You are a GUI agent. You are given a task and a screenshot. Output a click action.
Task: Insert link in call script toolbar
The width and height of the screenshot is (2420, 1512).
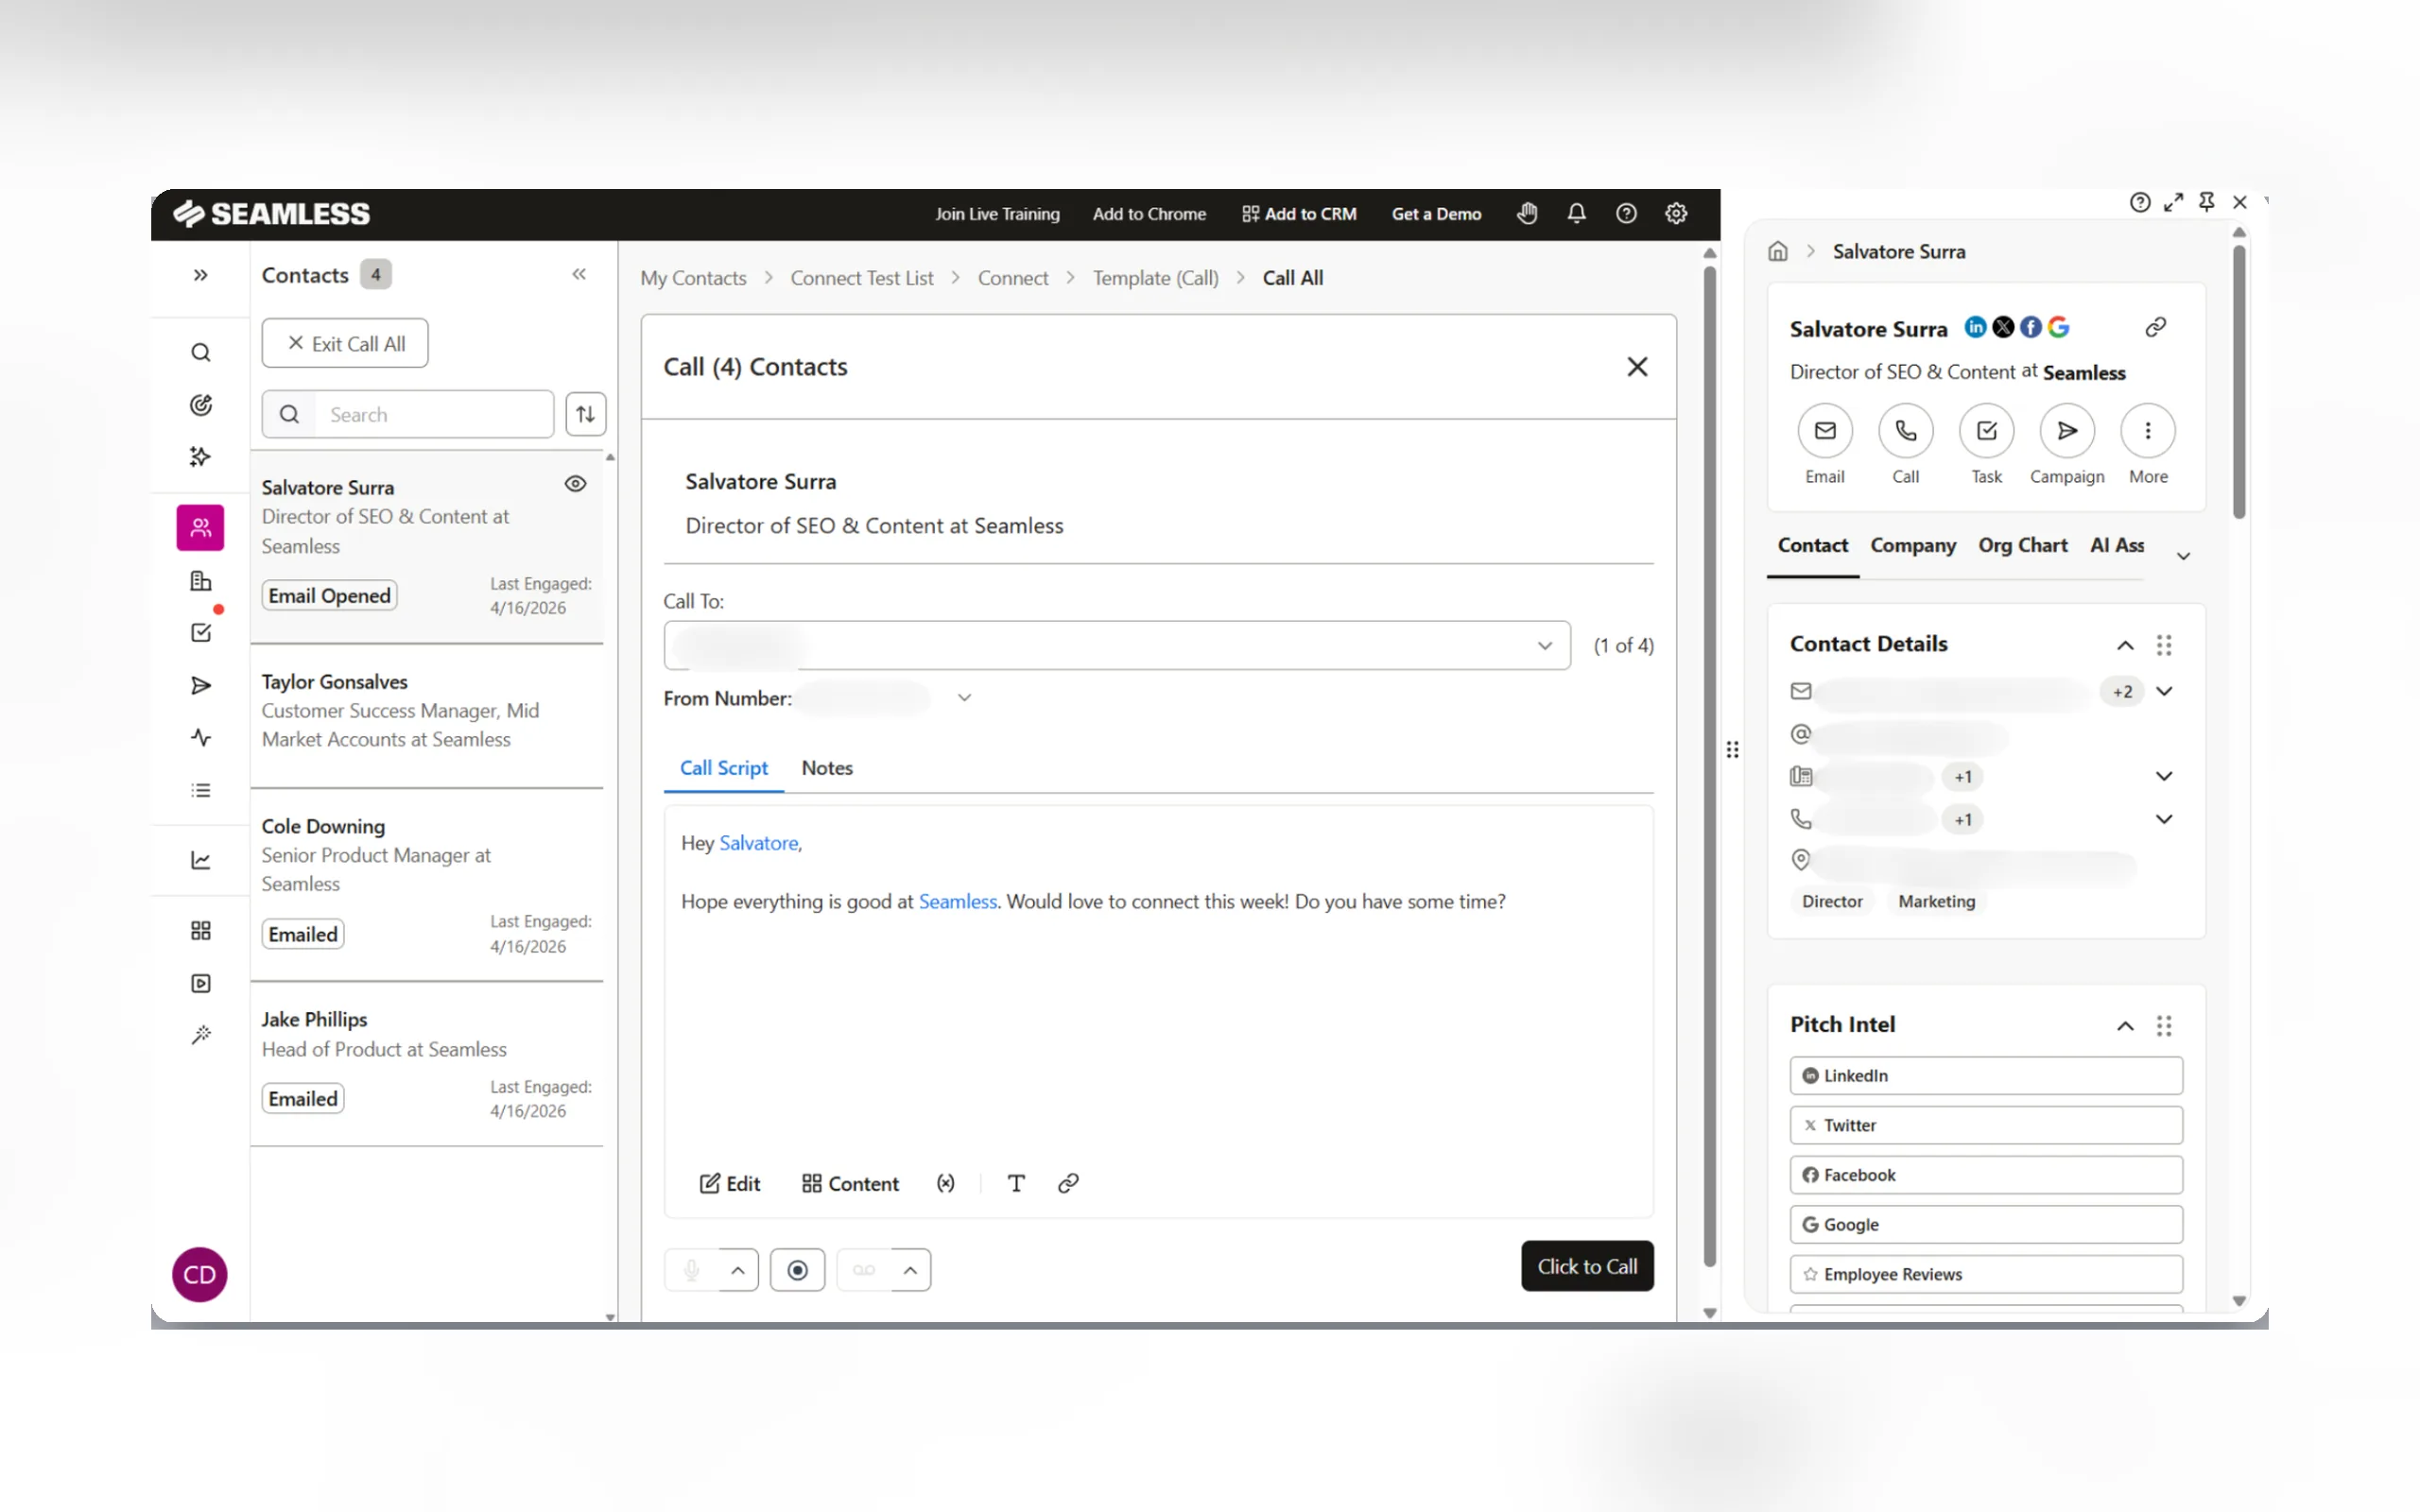point(1068,1183)
